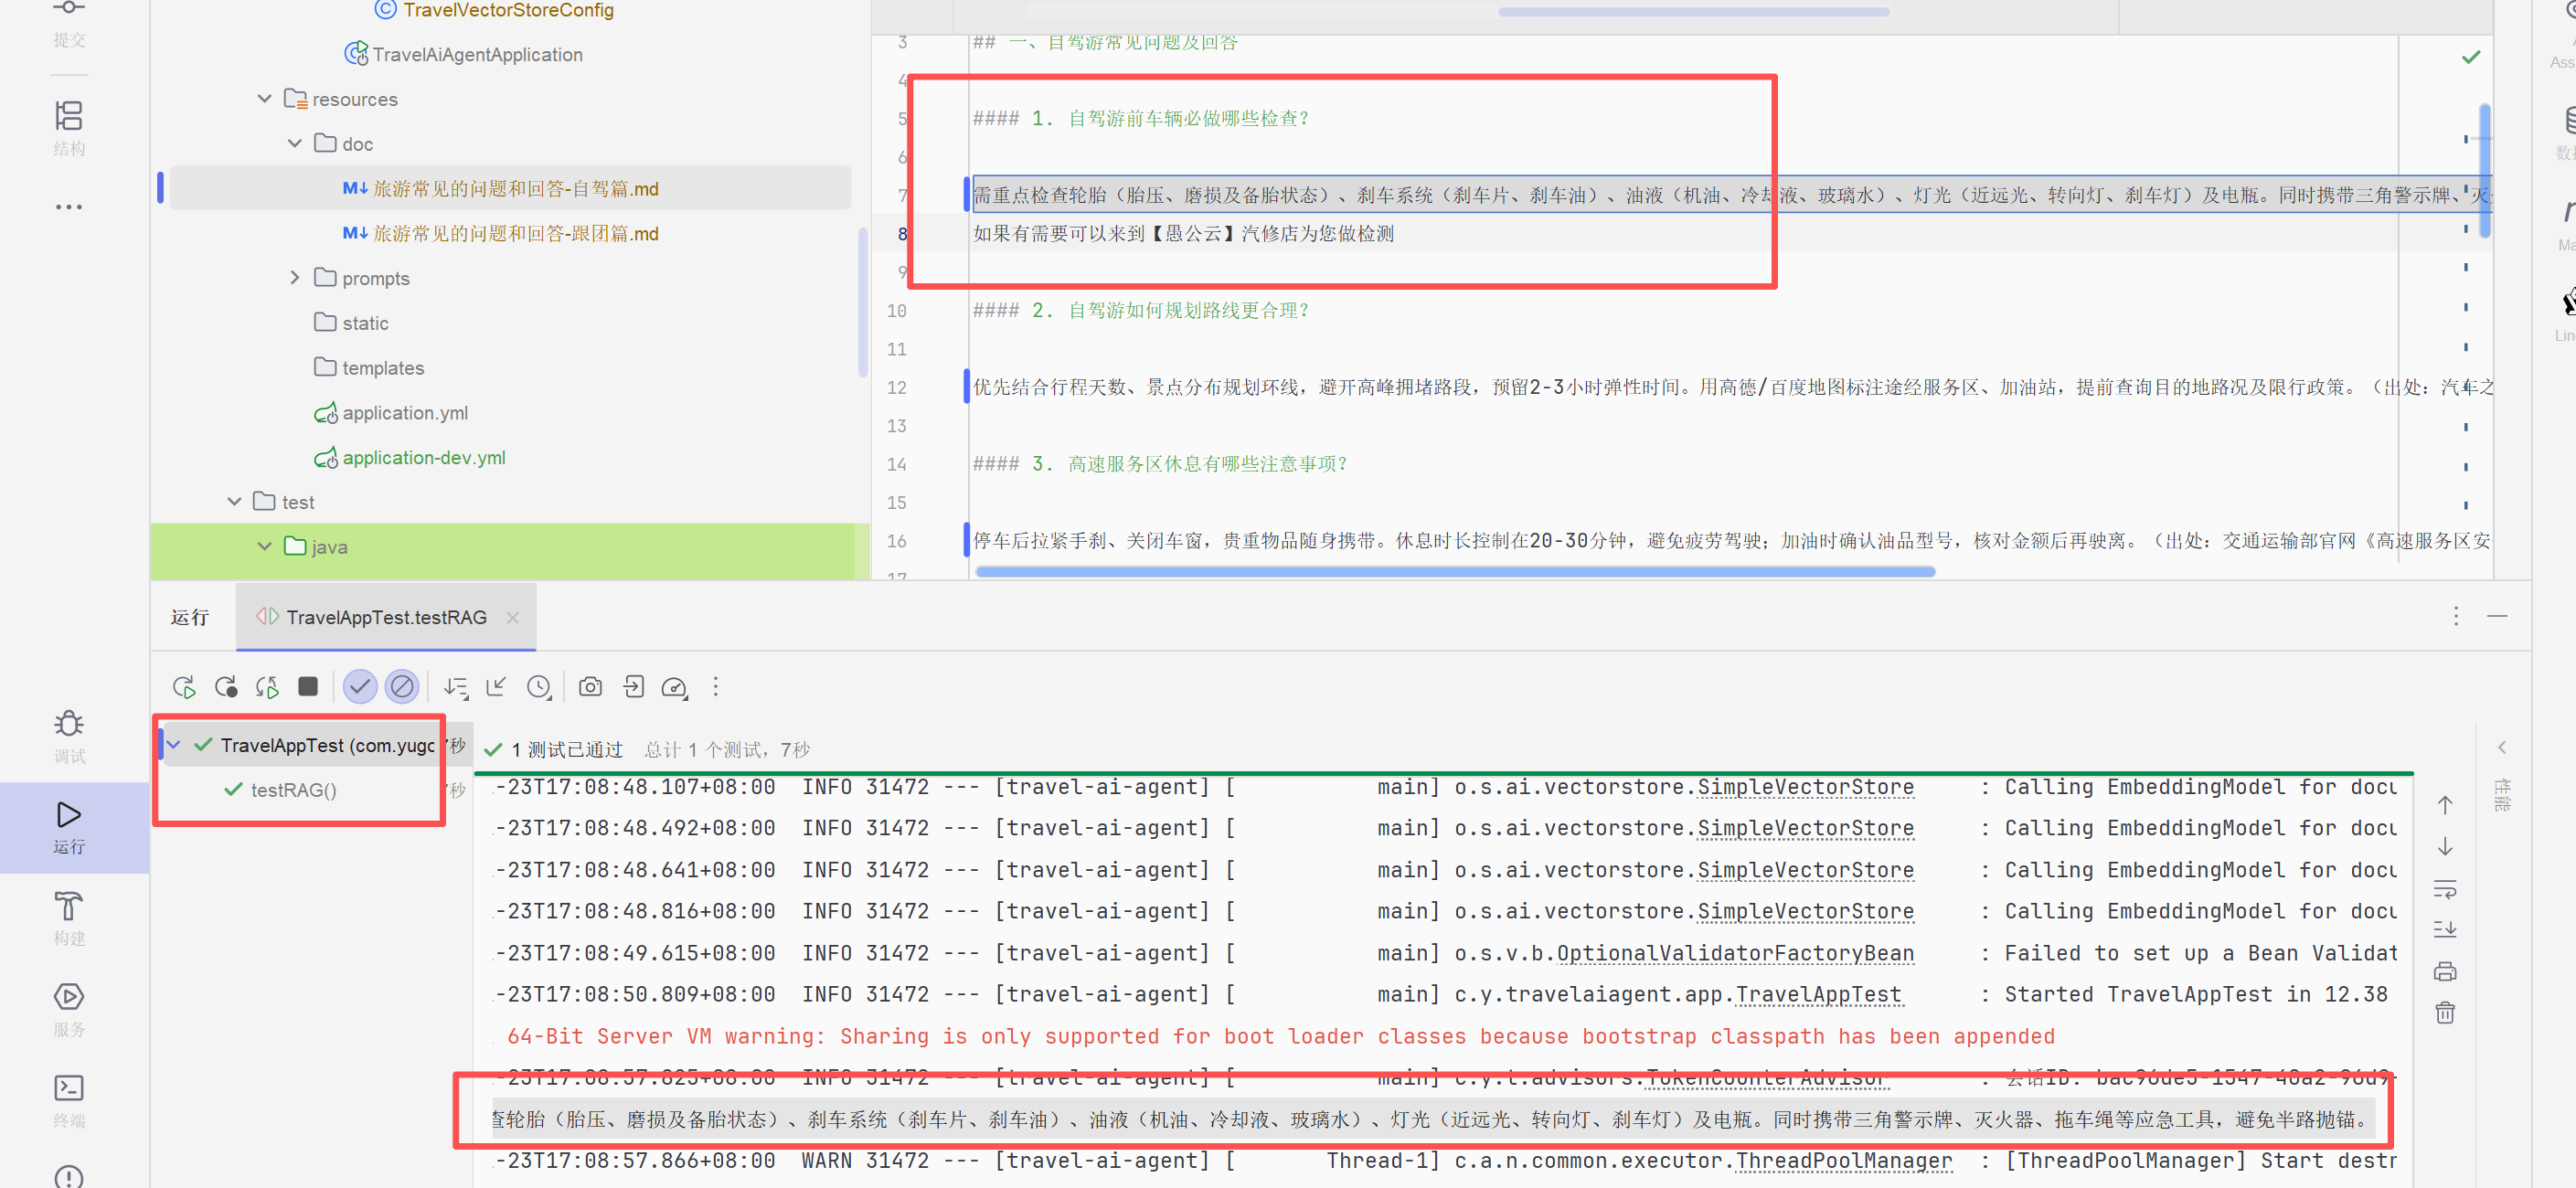Click the Rerun test icon
Screen dimensions: 2576x1188
(x=183, y=687)
